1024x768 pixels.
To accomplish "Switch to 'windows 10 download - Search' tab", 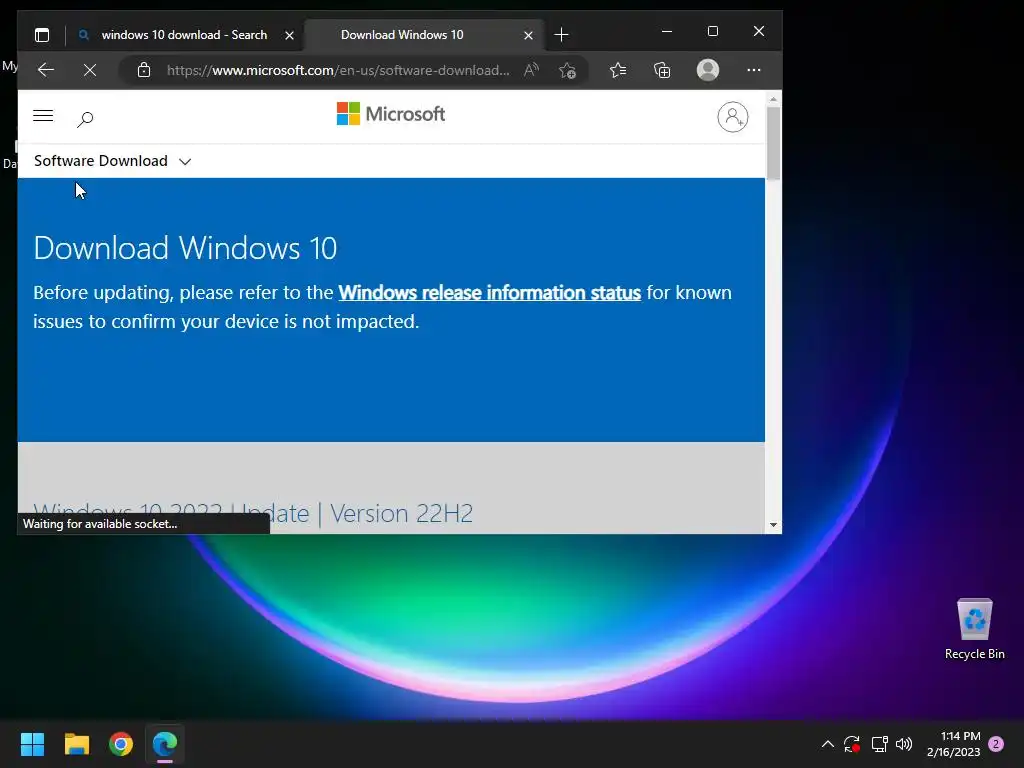I will tap(184, 35).
